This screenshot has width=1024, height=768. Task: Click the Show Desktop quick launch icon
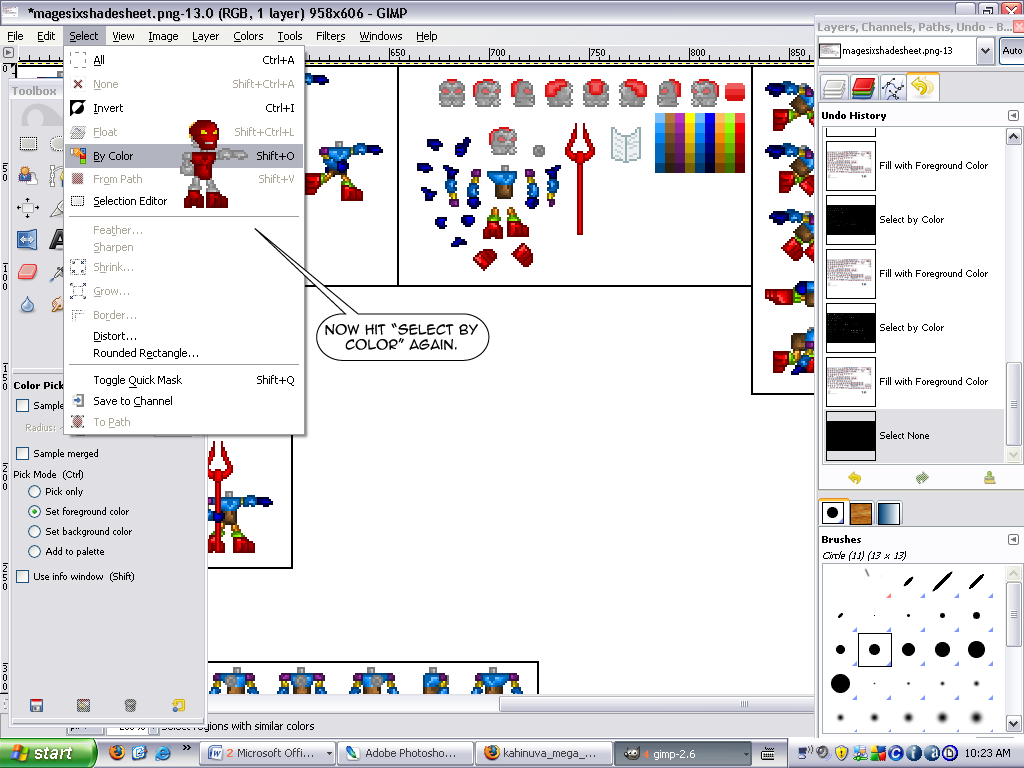point(140,752)
